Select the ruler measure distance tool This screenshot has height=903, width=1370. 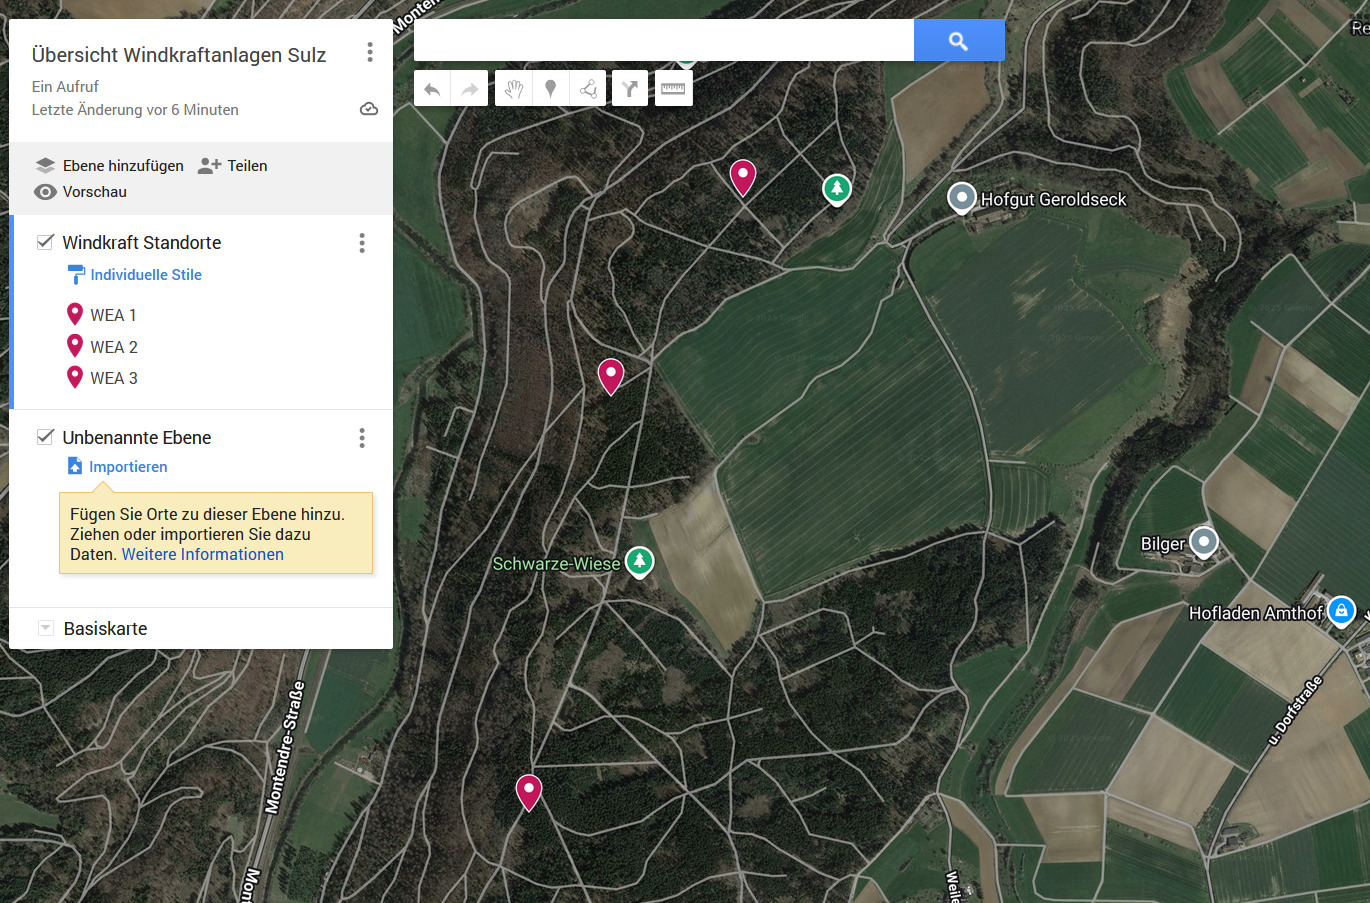click(x=673, y=89)
